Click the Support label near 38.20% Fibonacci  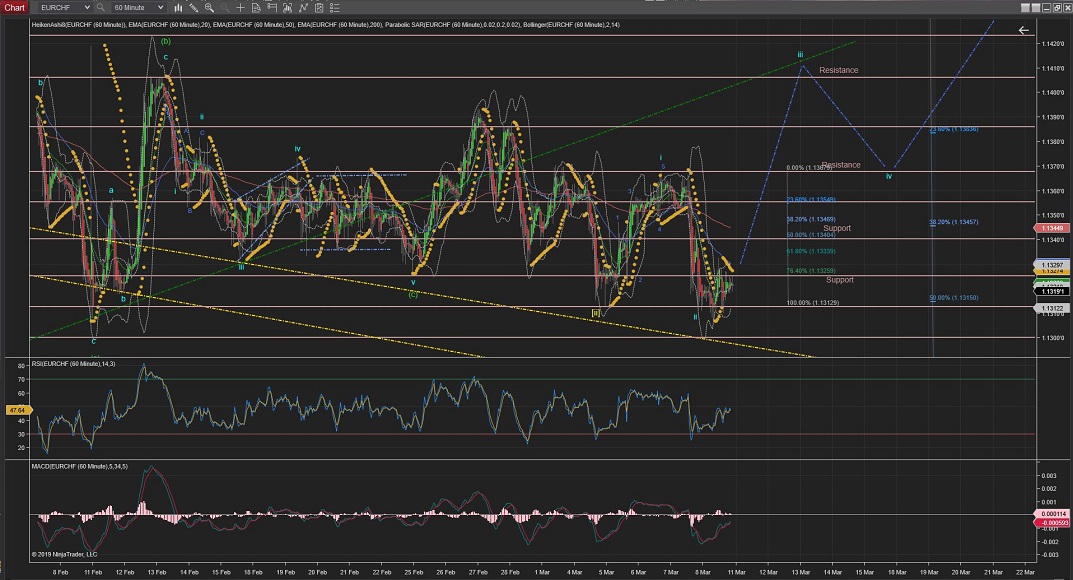(x=837, y=228)
